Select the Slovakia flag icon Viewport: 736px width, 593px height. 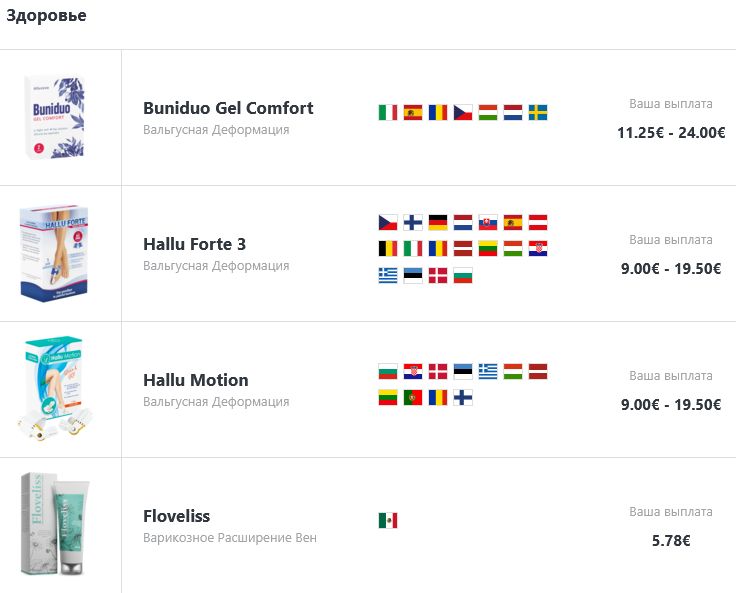[488, 223]
